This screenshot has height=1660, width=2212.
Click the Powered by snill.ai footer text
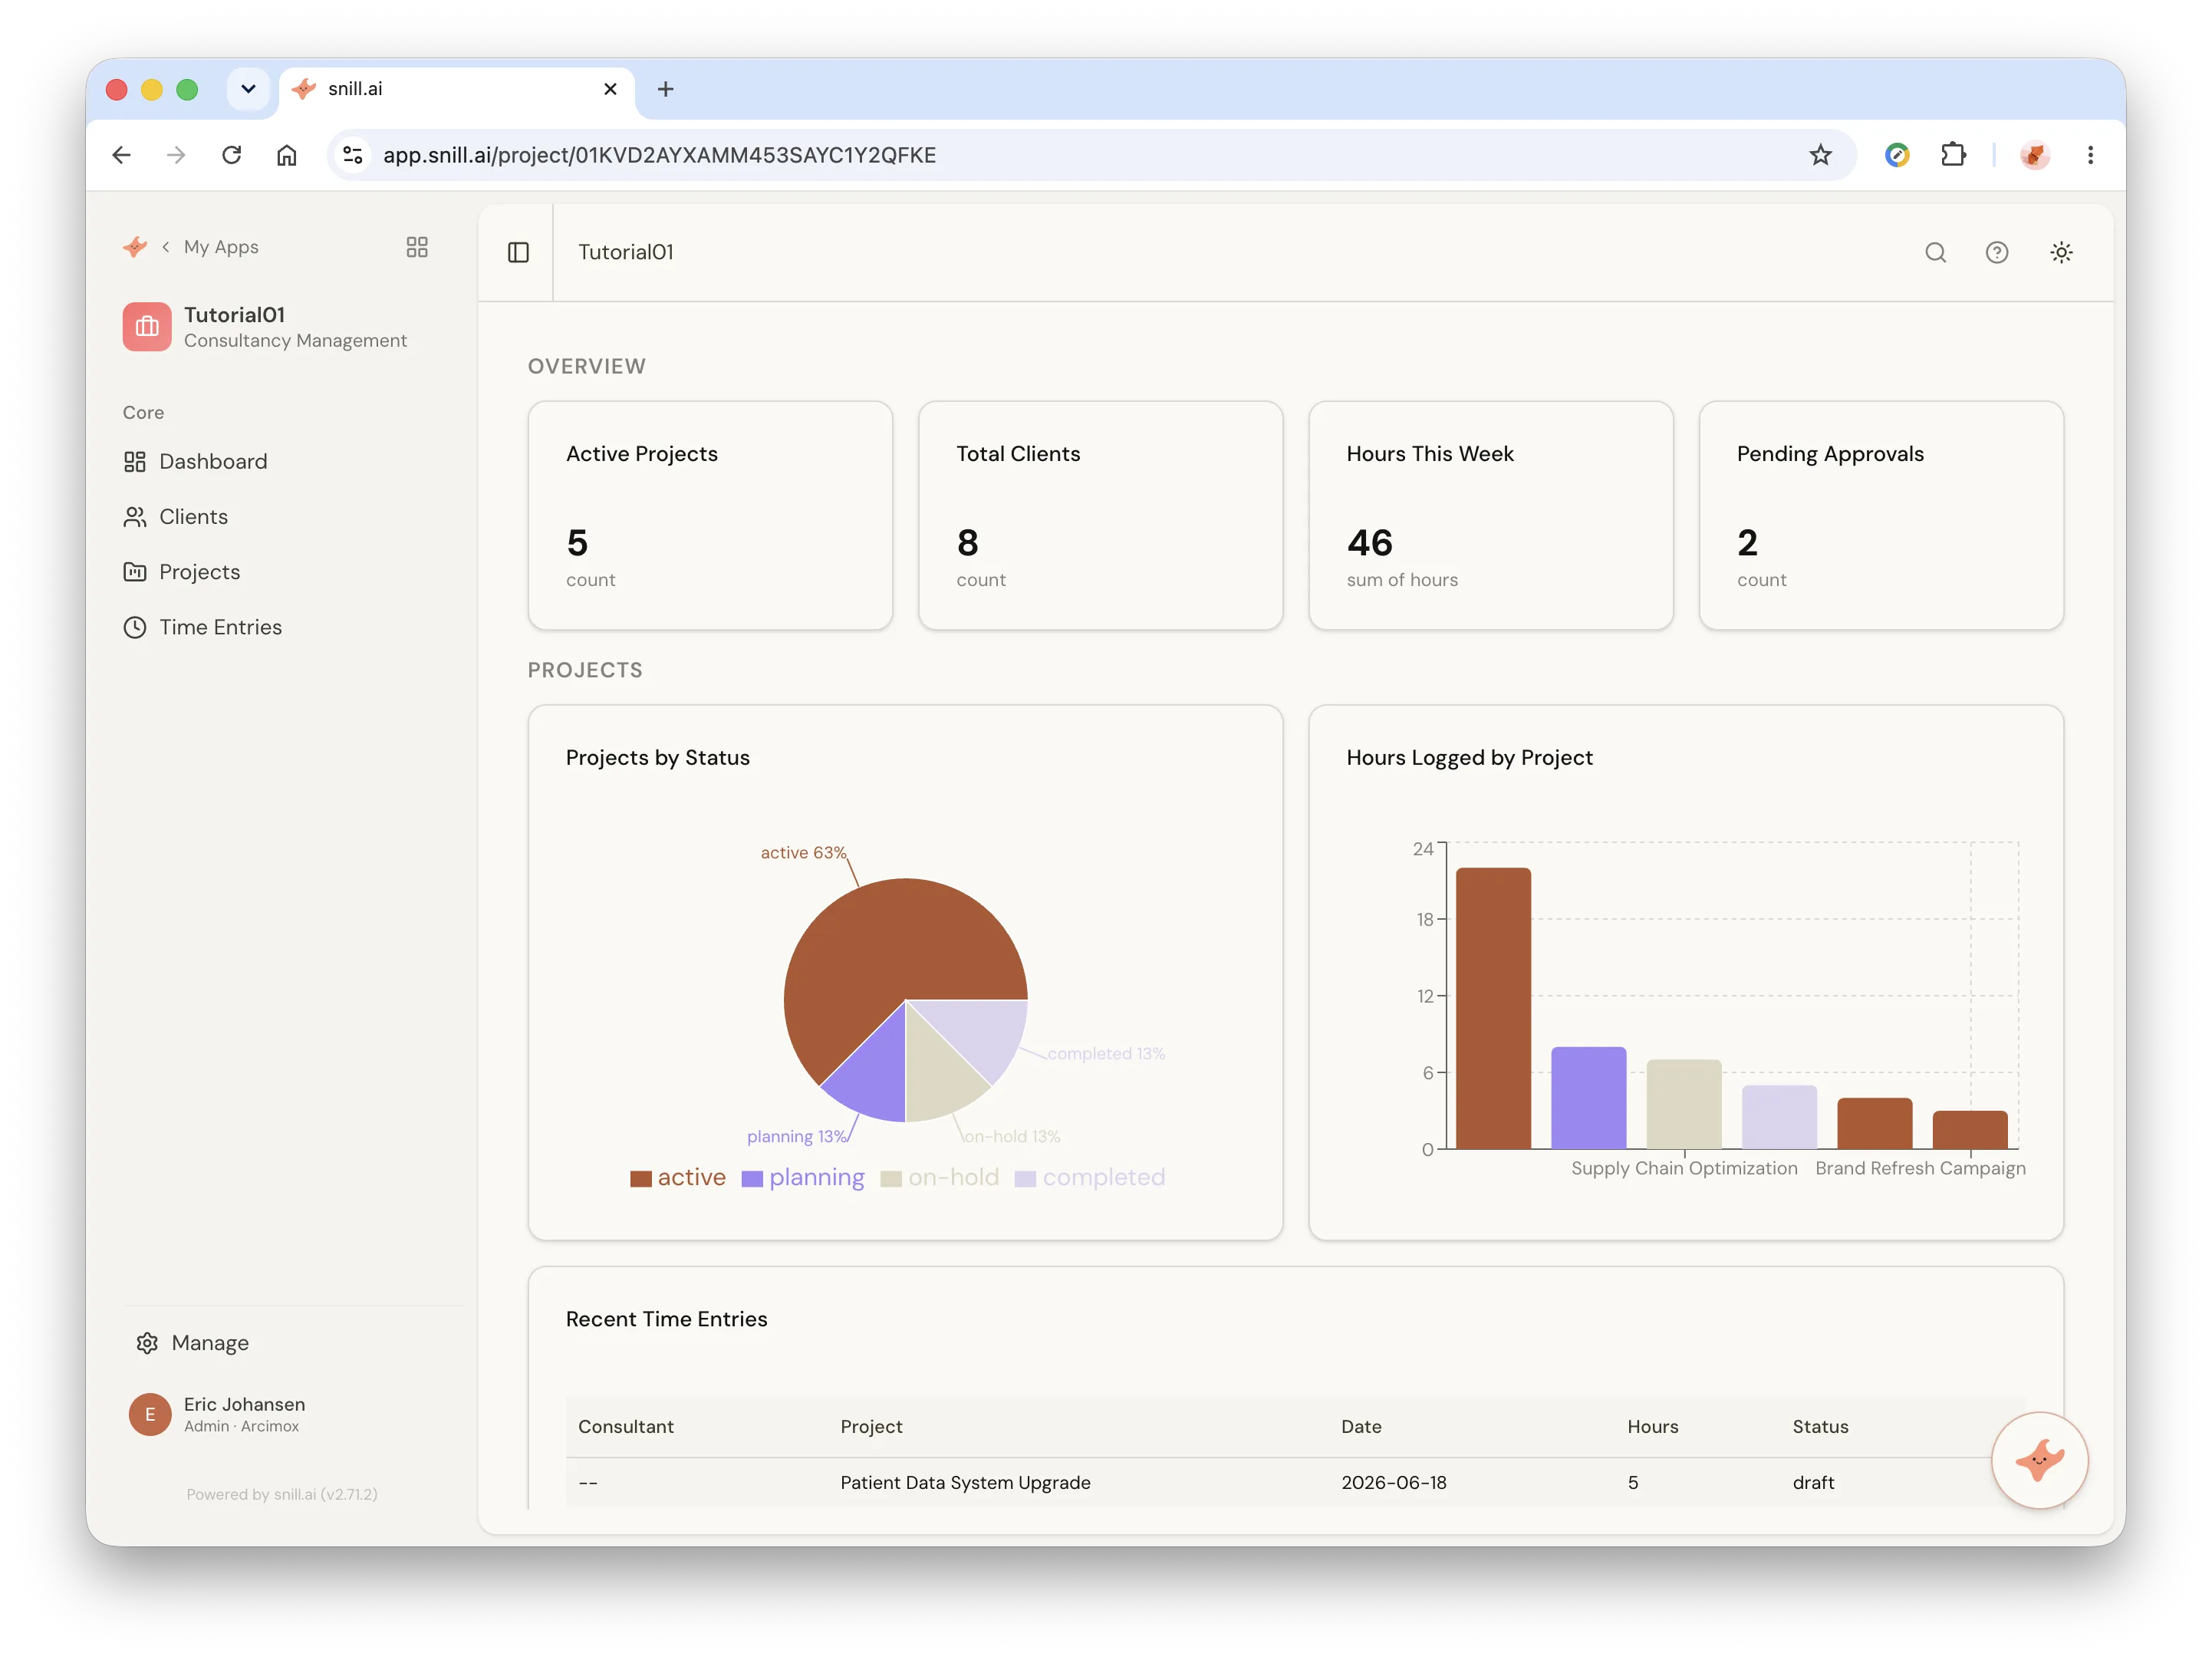click(281, 1494)
